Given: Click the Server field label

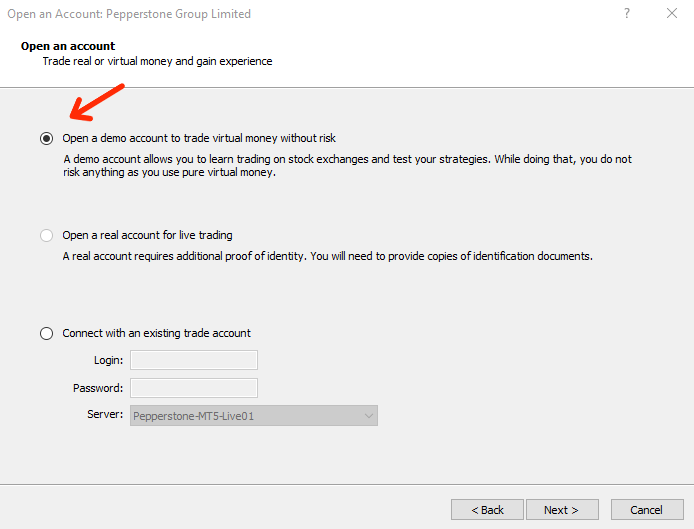Looking at the screenshot, I should pyautogui.click(x=106, y=415).
